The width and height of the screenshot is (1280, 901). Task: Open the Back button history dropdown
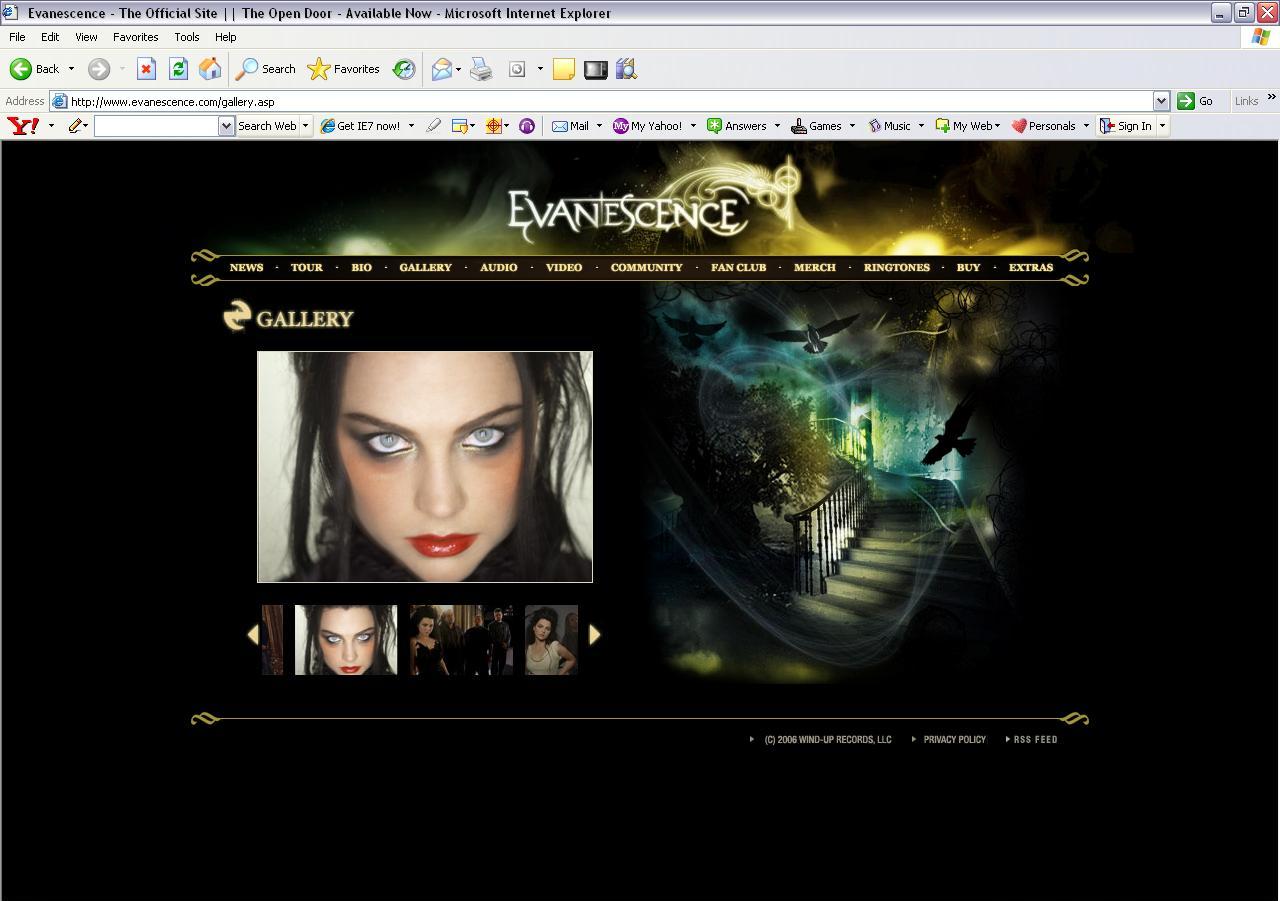(x=71, y=69)
